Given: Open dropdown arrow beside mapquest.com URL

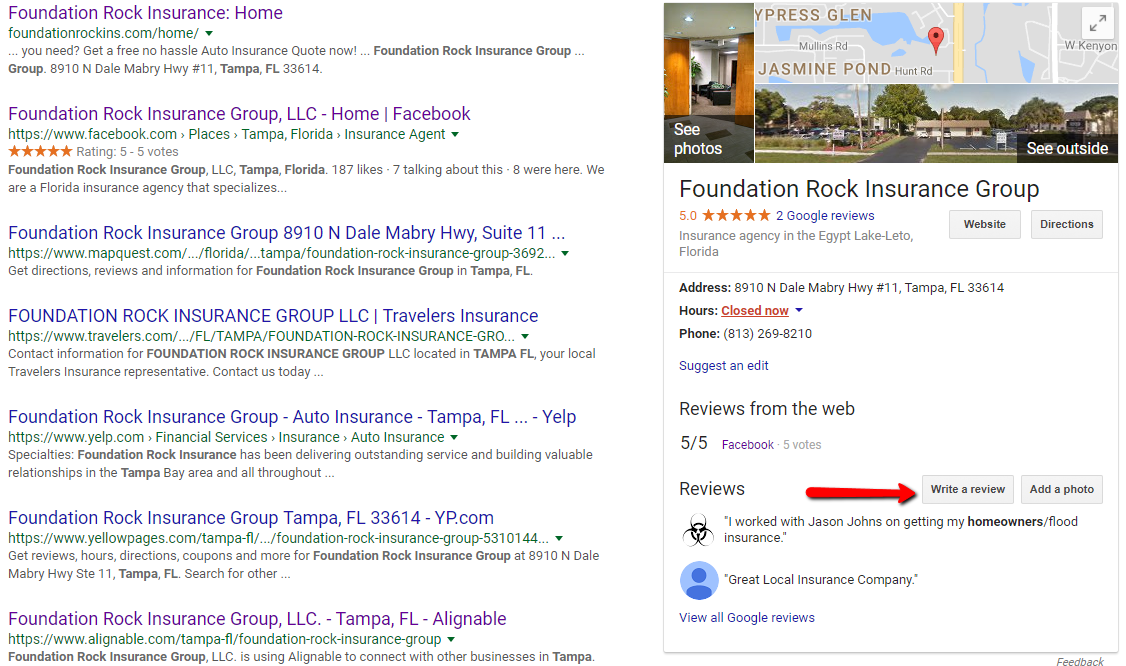Looking at the screenshot, I should pos(565,254).
